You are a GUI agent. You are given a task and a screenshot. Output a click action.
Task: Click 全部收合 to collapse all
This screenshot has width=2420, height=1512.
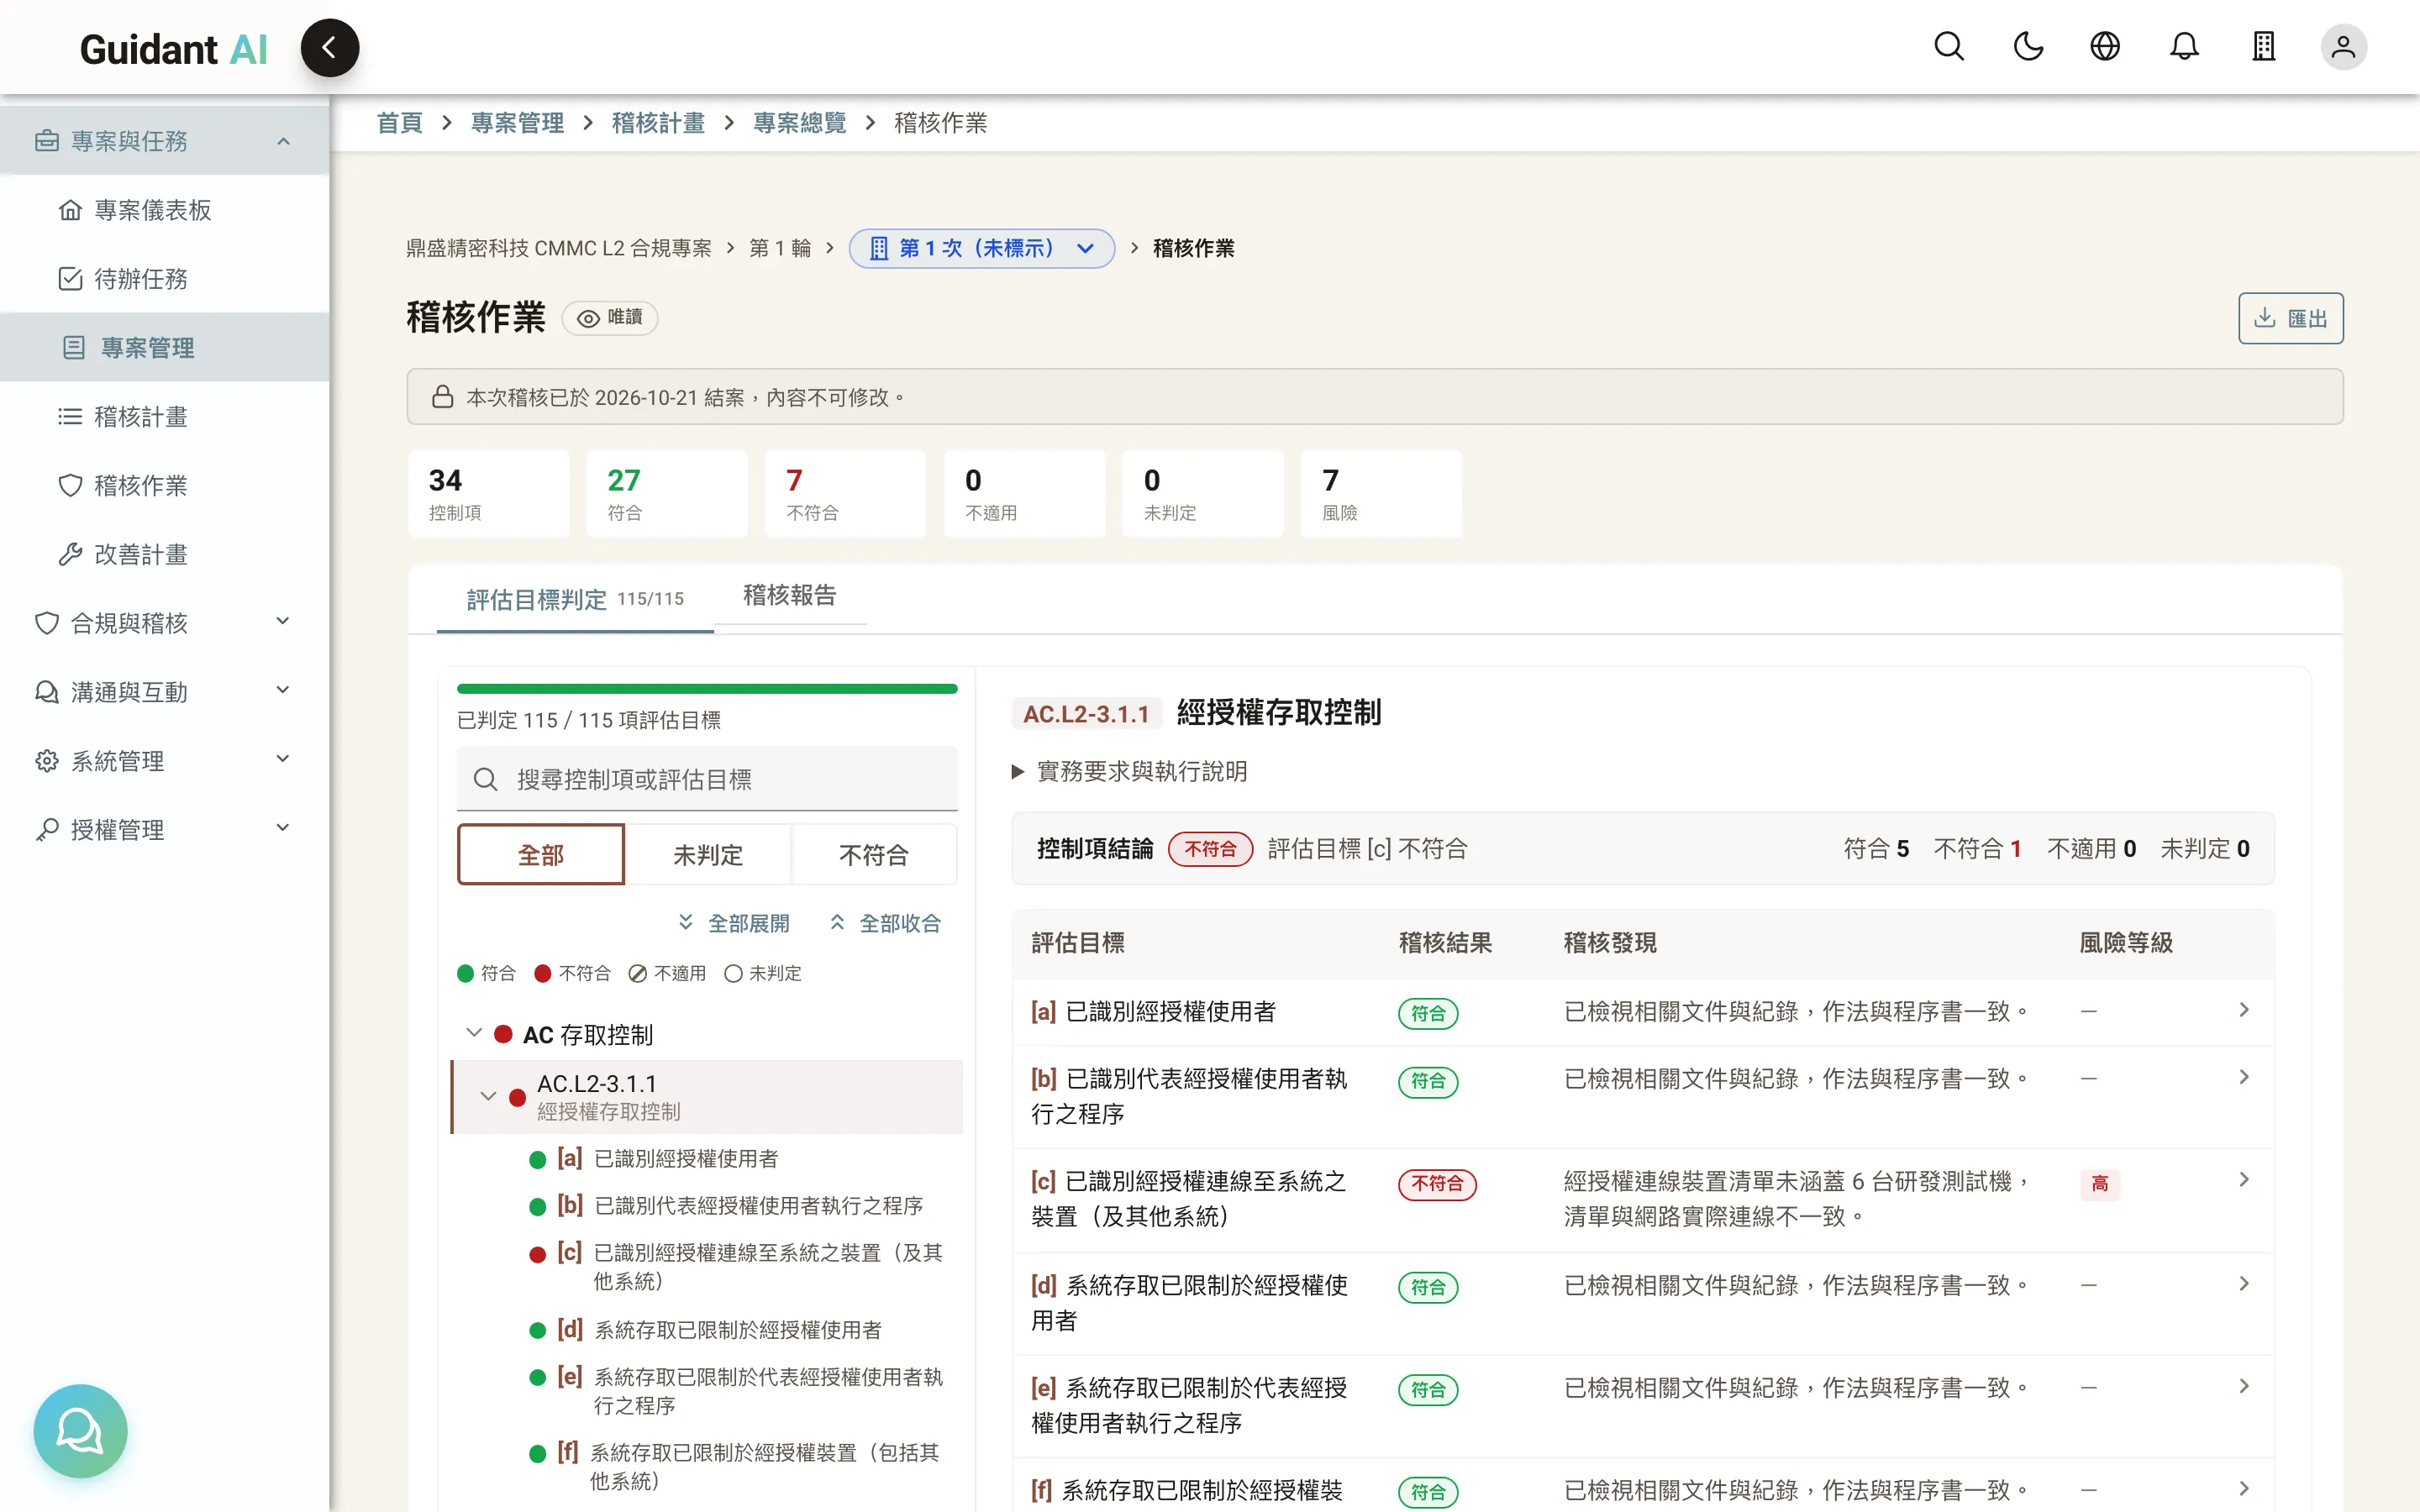click(885, 922)
